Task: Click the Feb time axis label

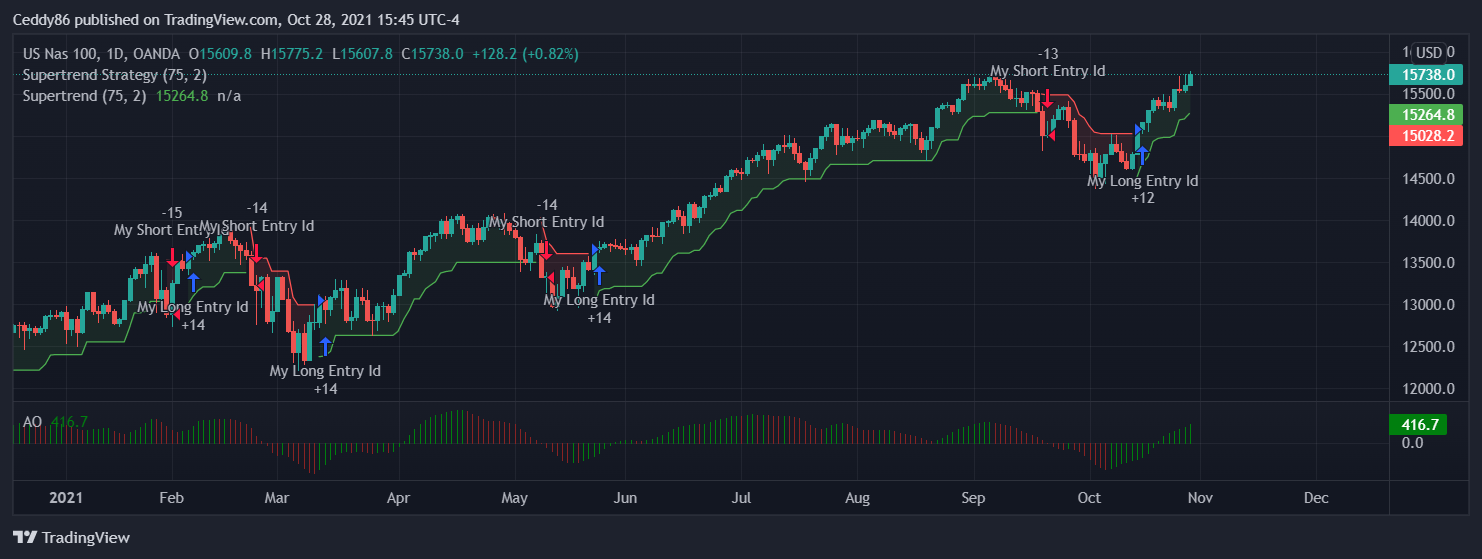Action: (x=172, y=497)
